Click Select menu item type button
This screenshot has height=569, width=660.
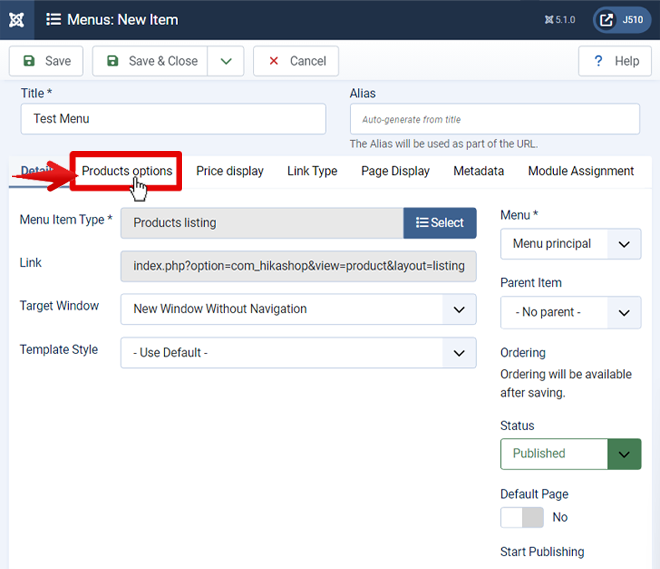pos(440,223)
